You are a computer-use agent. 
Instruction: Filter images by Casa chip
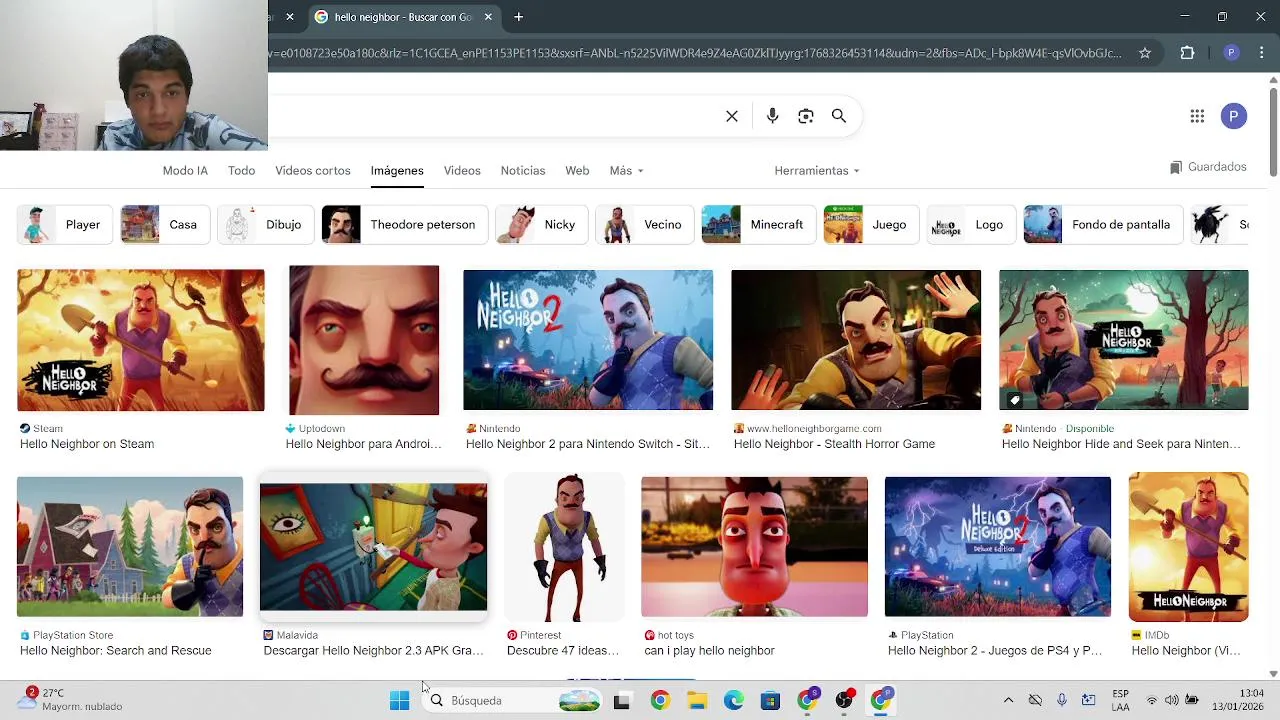click(x=165, y=225)
